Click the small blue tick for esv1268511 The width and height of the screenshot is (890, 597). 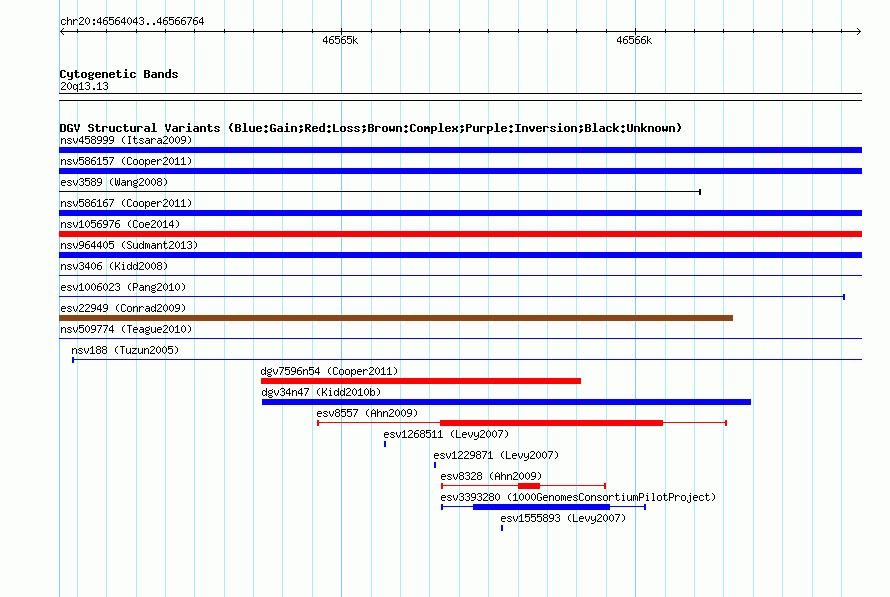tap(385, 444)
